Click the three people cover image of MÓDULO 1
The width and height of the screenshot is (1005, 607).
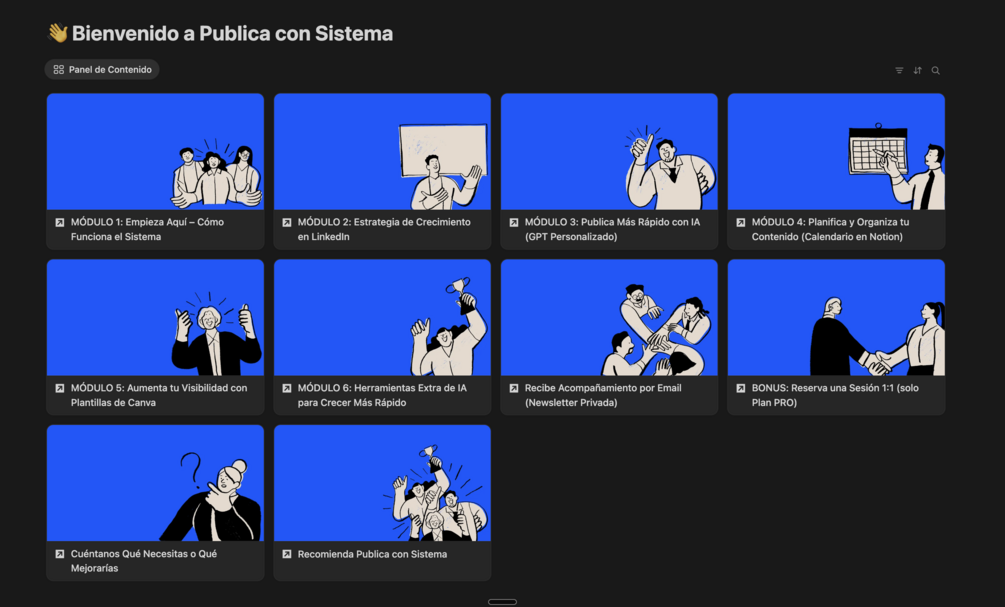[155, 151]
